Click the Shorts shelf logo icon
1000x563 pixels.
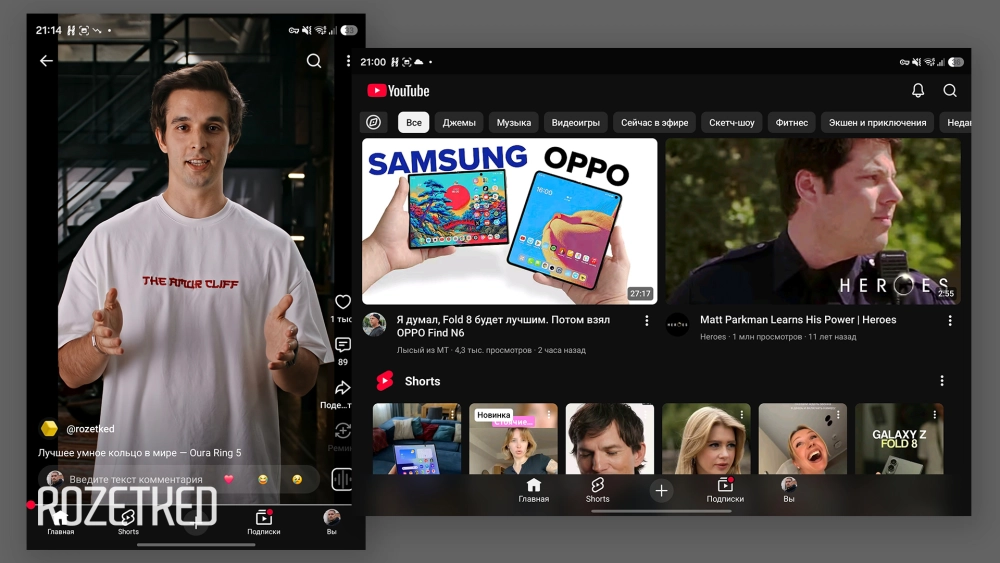pos(385,381)
